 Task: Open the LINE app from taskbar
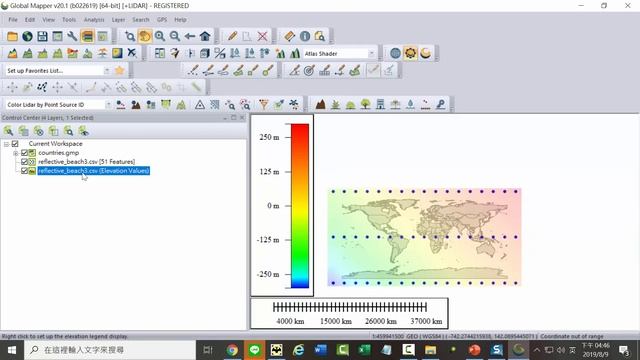coord(254,350)
